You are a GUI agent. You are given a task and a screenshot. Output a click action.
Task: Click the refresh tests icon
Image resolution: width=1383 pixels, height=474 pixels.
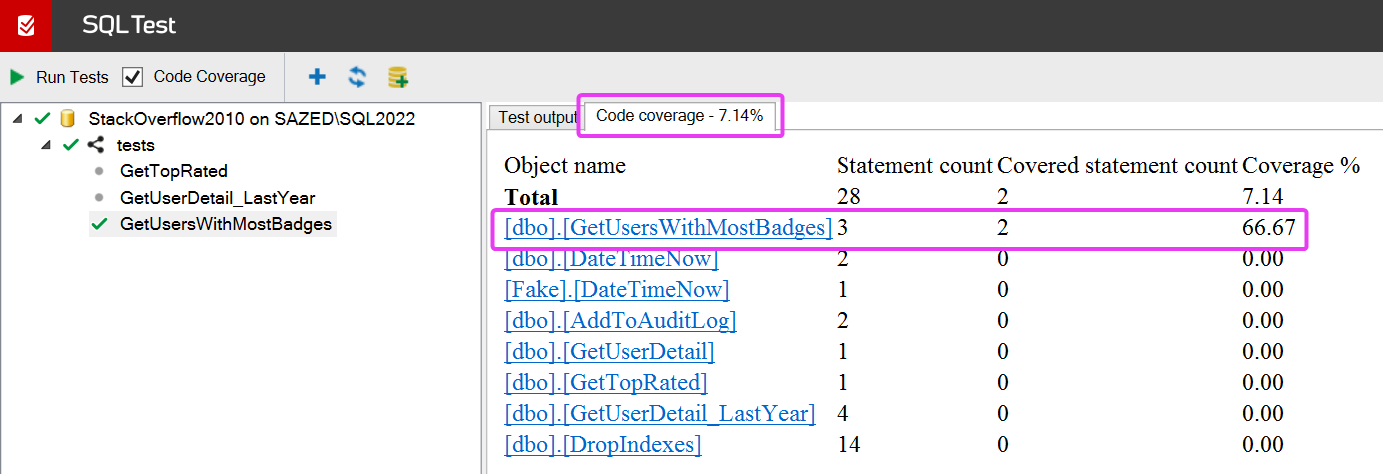pyautogui.click(x=357, y=77)
